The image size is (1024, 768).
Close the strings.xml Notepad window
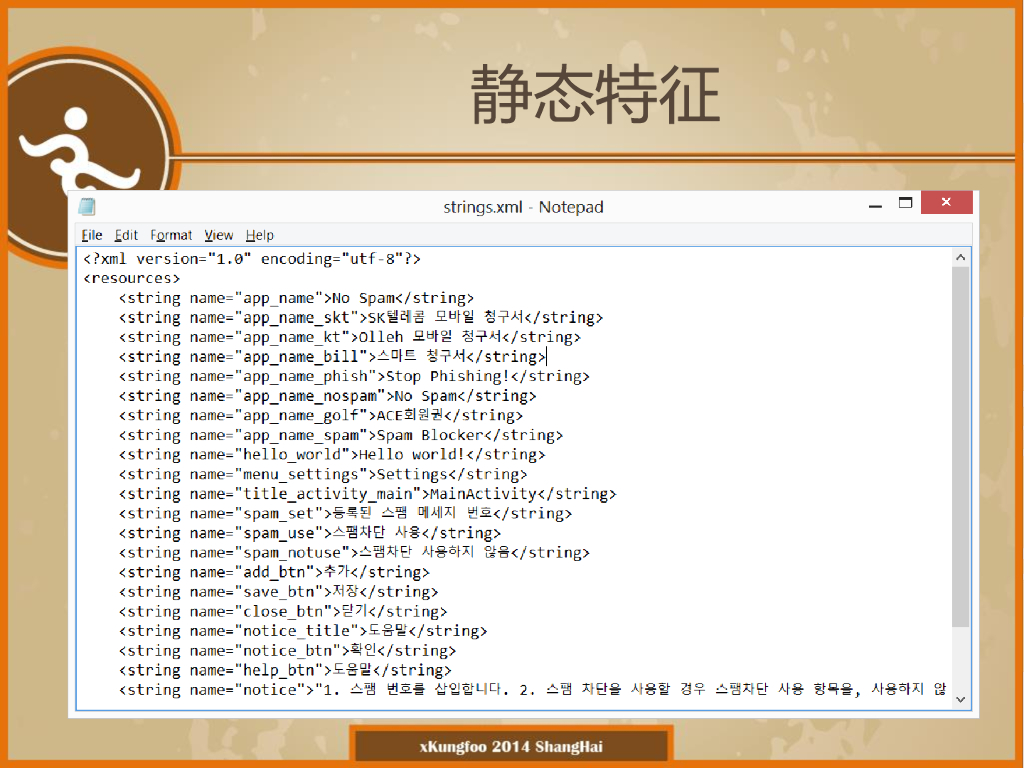946,202
